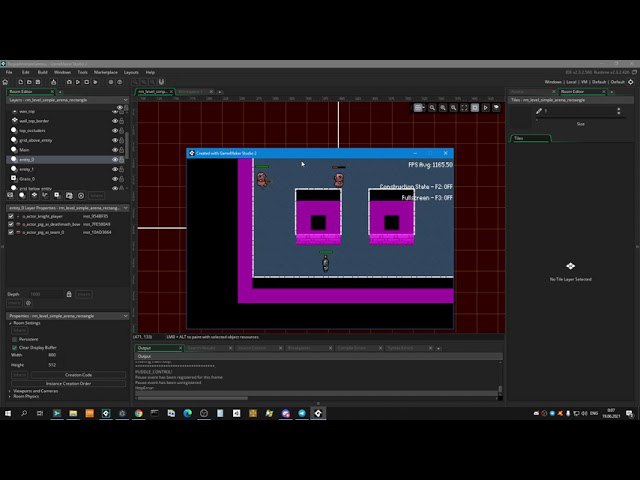Screen dimensions: 640x480
Task: Expand Viewports and Cameras section
Action: tap(10, 391)
